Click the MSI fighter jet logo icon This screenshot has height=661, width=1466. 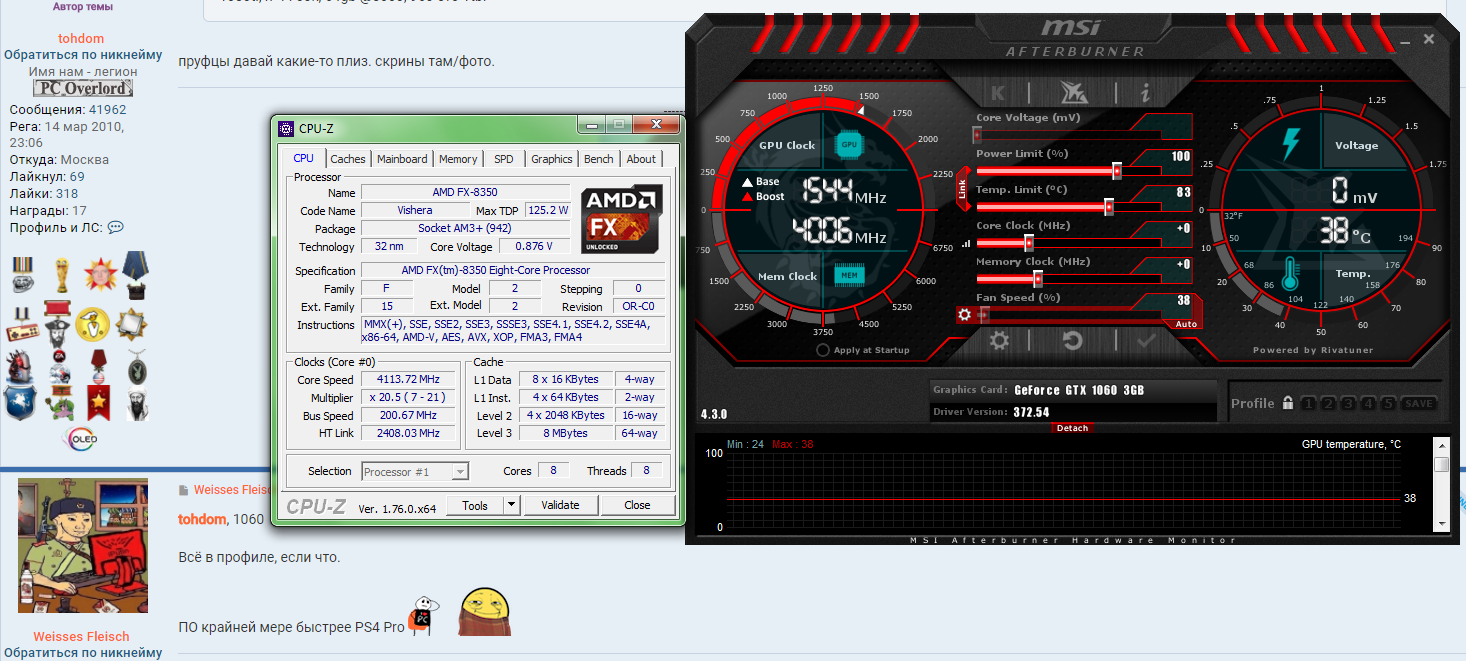[x=1072, y=93]
